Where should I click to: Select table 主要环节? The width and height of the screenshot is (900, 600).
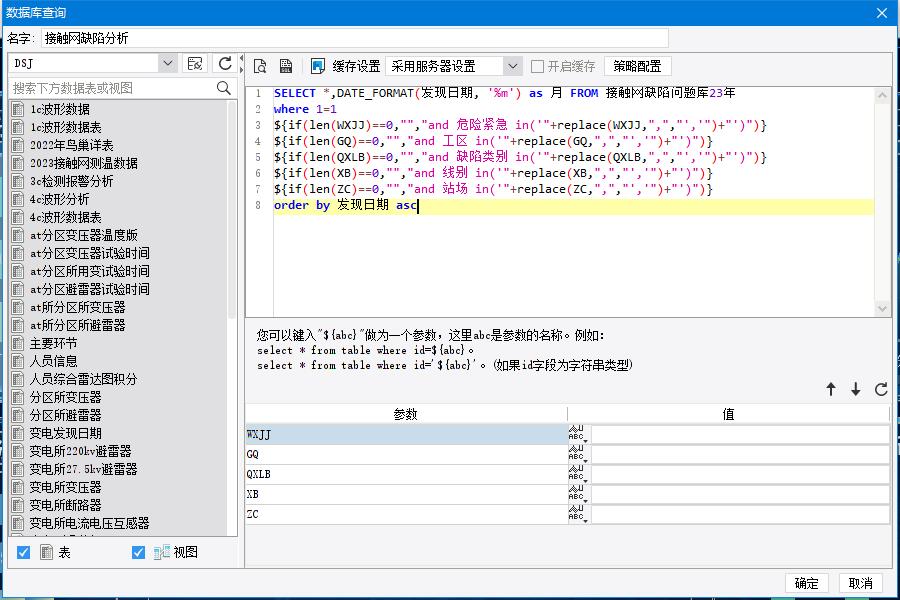(x=54, y=343)
